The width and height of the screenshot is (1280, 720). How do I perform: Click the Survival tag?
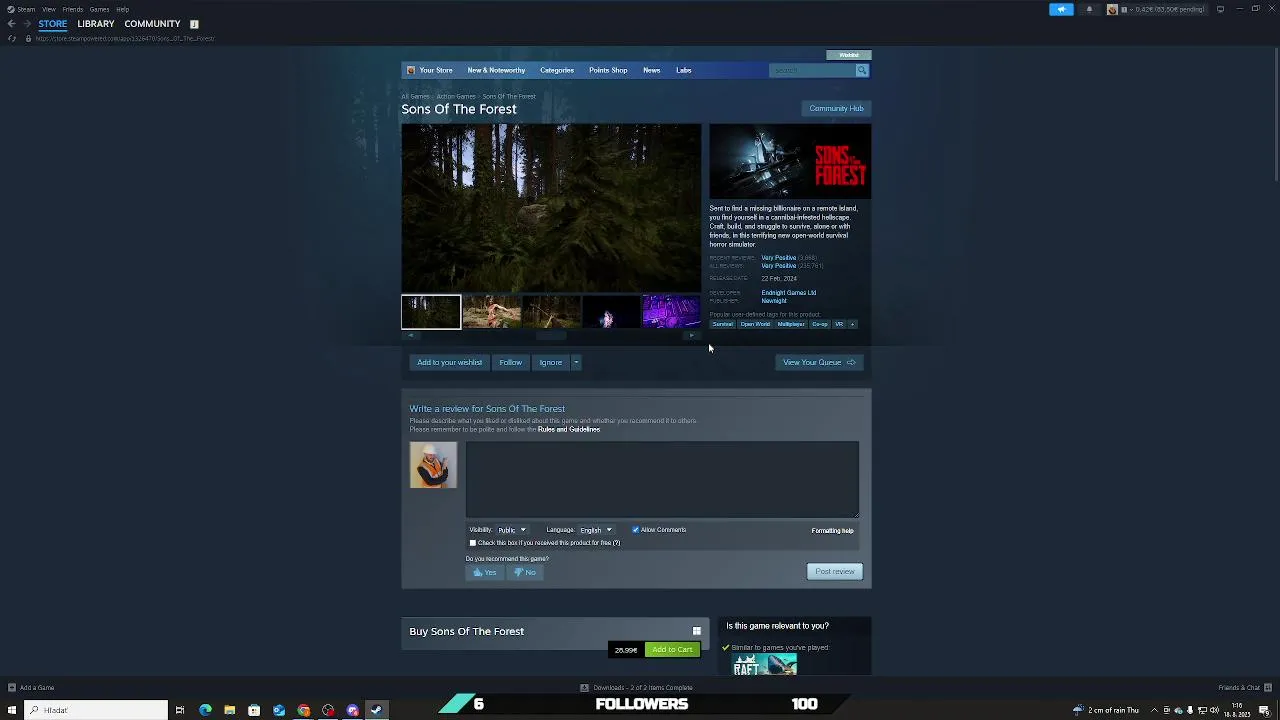click(723, 324)
